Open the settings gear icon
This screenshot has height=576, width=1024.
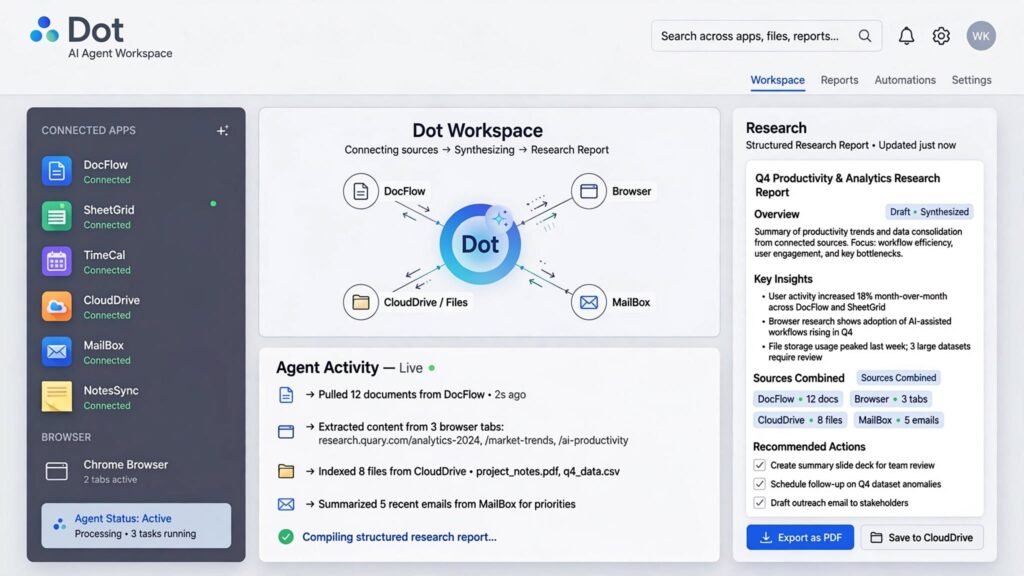pyautogui.click(x=941, y=36)
